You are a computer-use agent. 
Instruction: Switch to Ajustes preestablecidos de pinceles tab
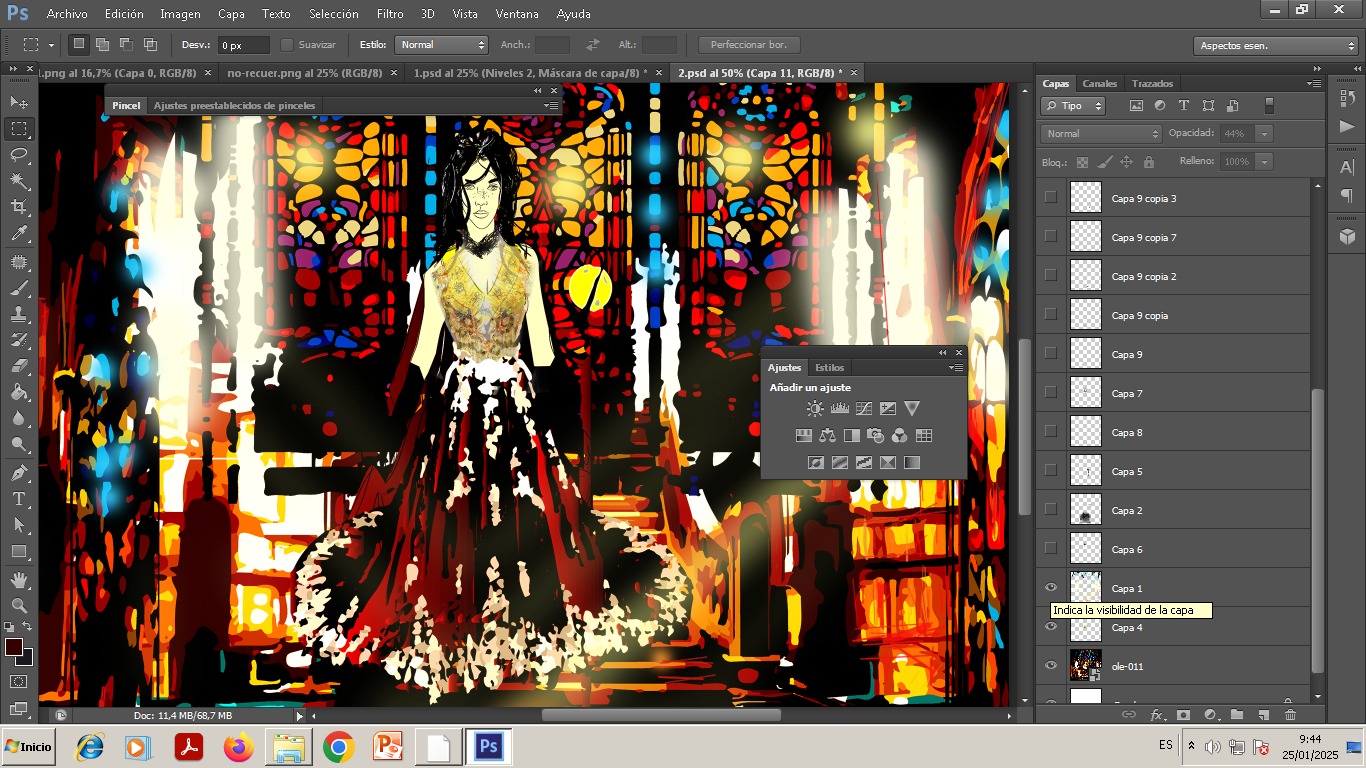click(234, 105)
